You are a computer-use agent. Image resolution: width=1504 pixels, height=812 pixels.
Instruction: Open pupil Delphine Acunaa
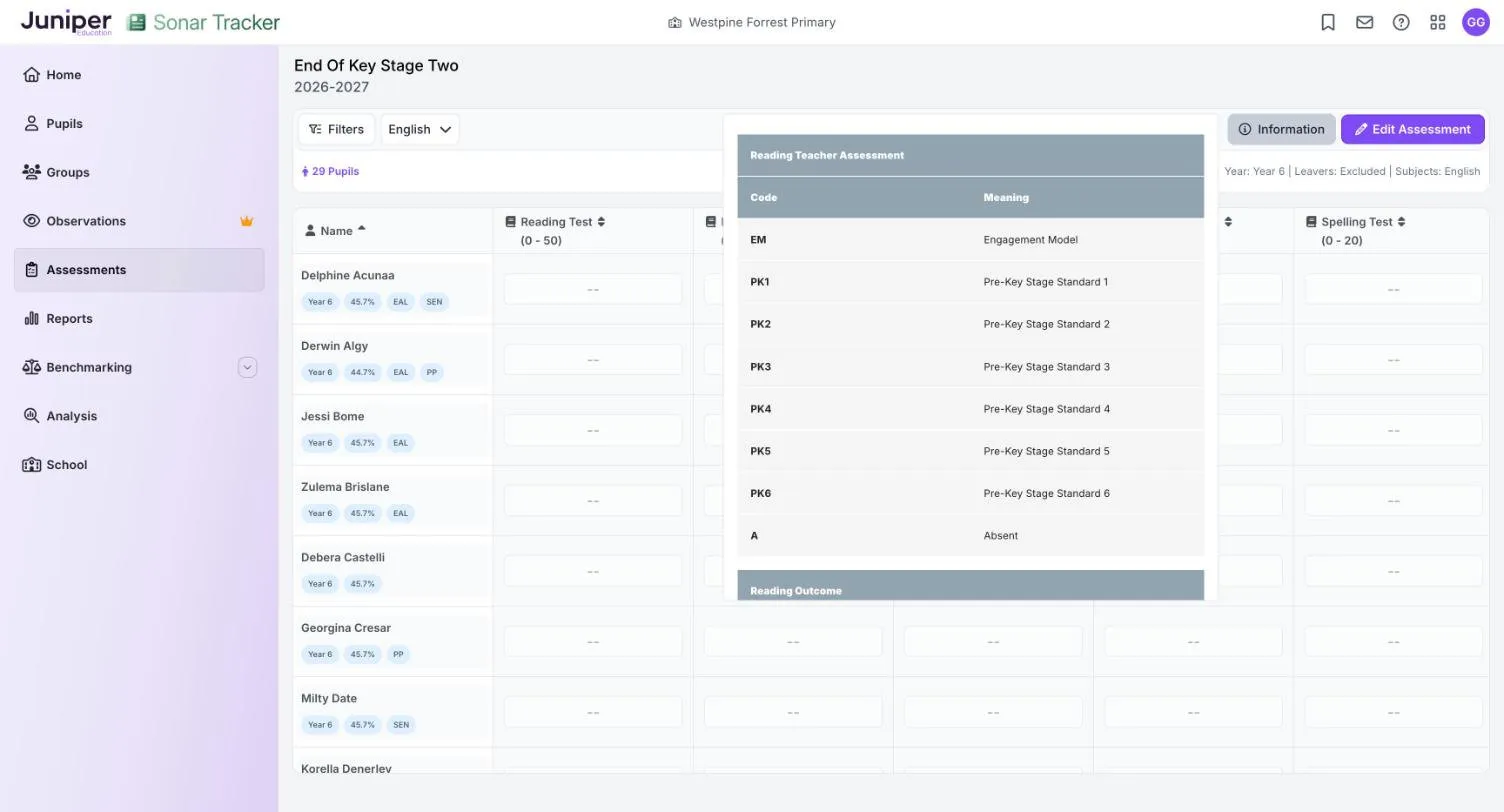point(348,275)
